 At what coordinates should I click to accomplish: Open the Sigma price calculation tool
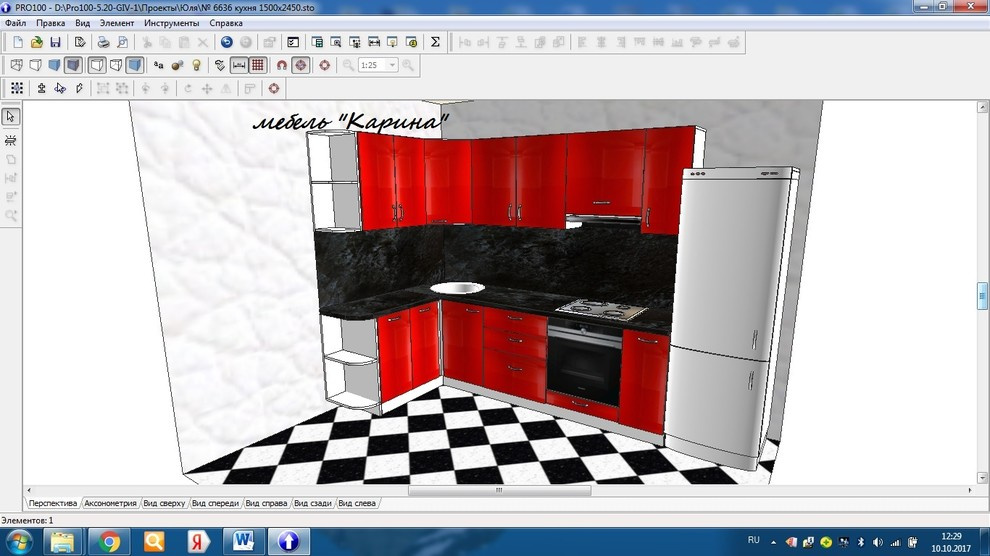[x=435, y=42]
